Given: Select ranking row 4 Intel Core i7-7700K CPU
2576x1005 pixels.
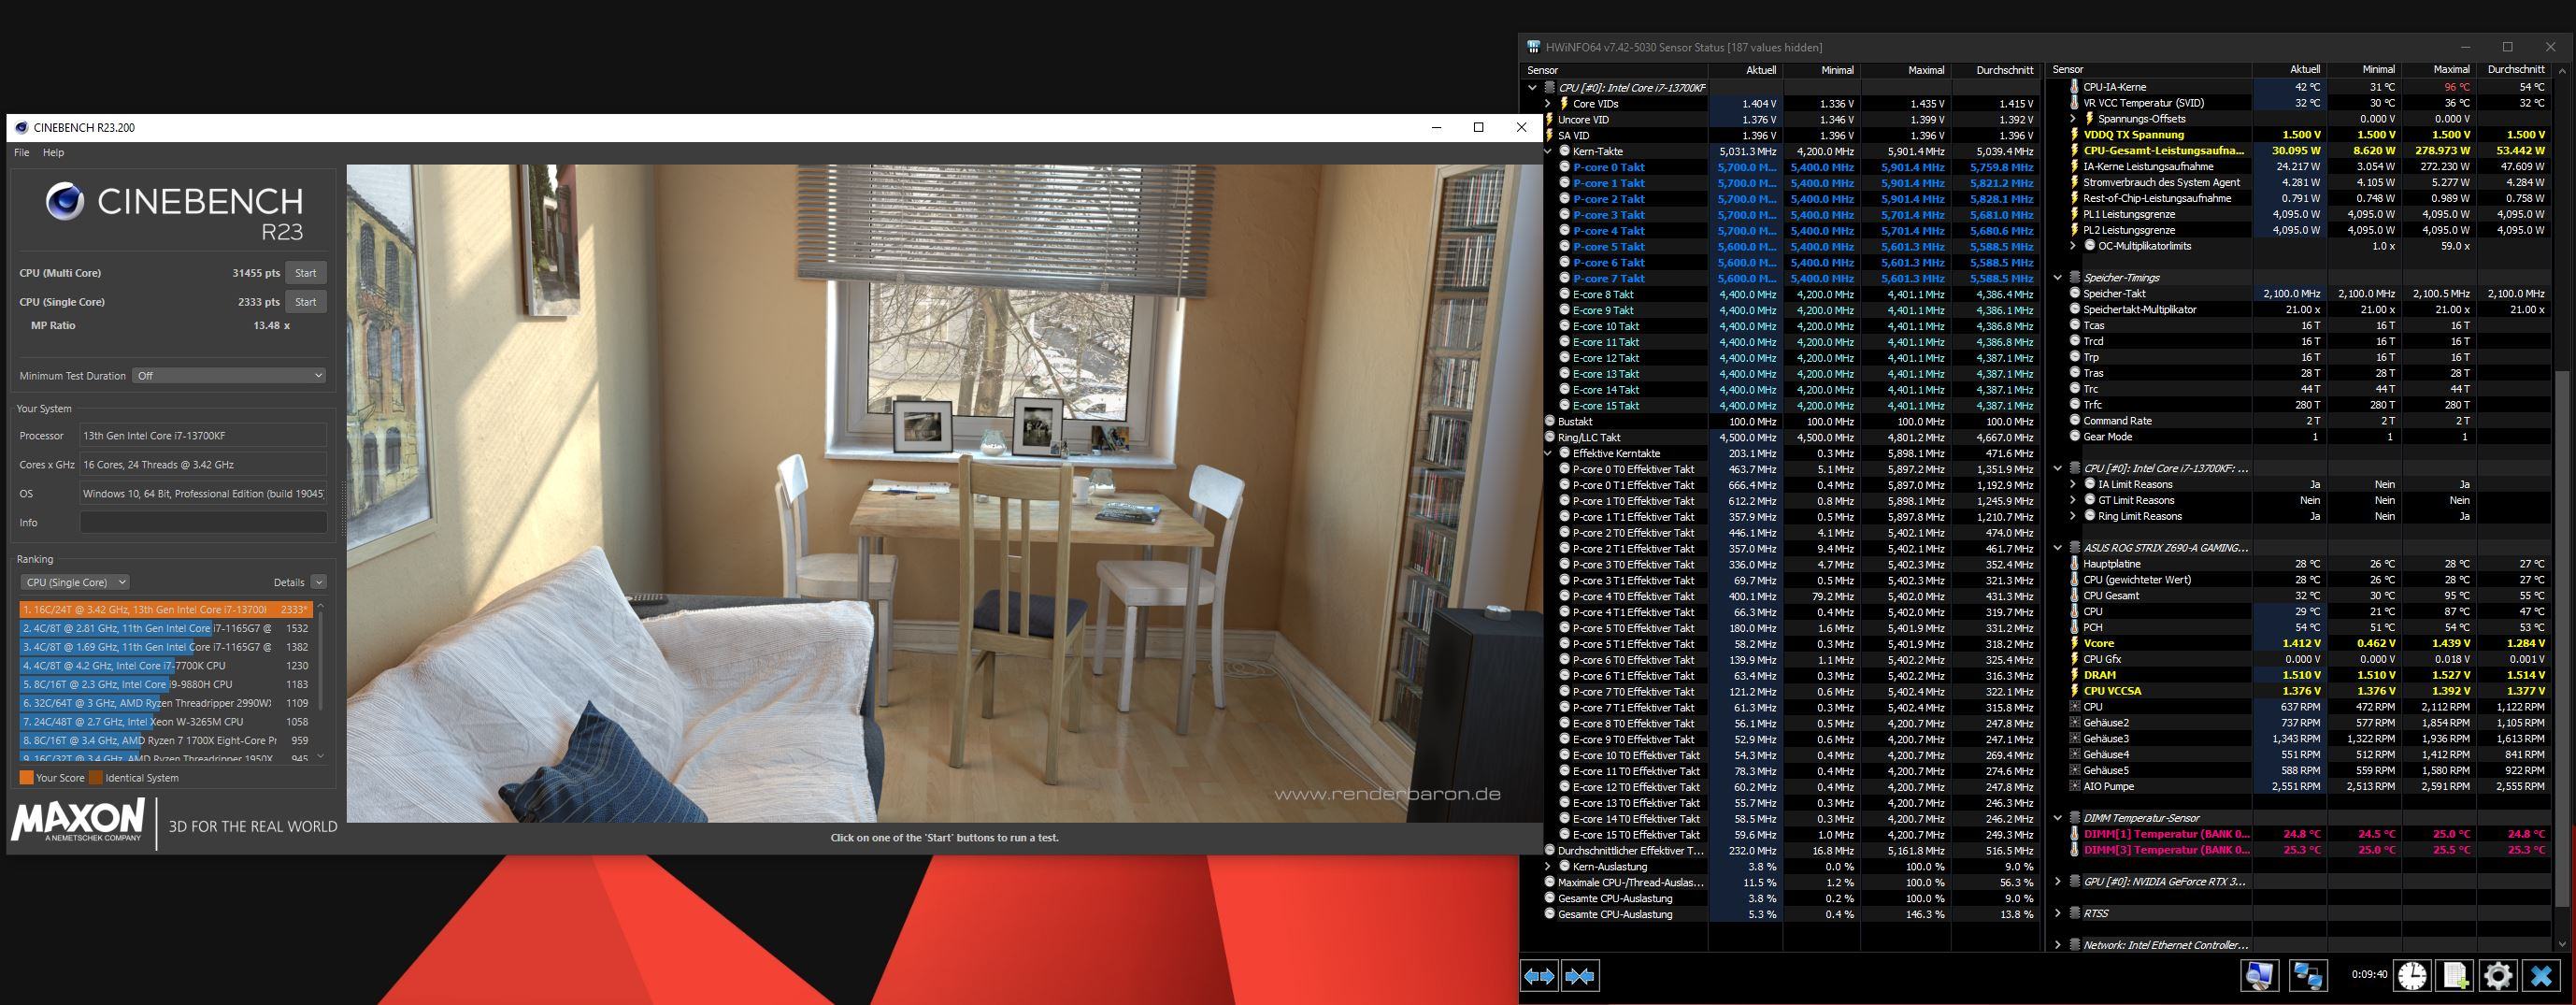Looking at the screenshot, I should point(166,666).
